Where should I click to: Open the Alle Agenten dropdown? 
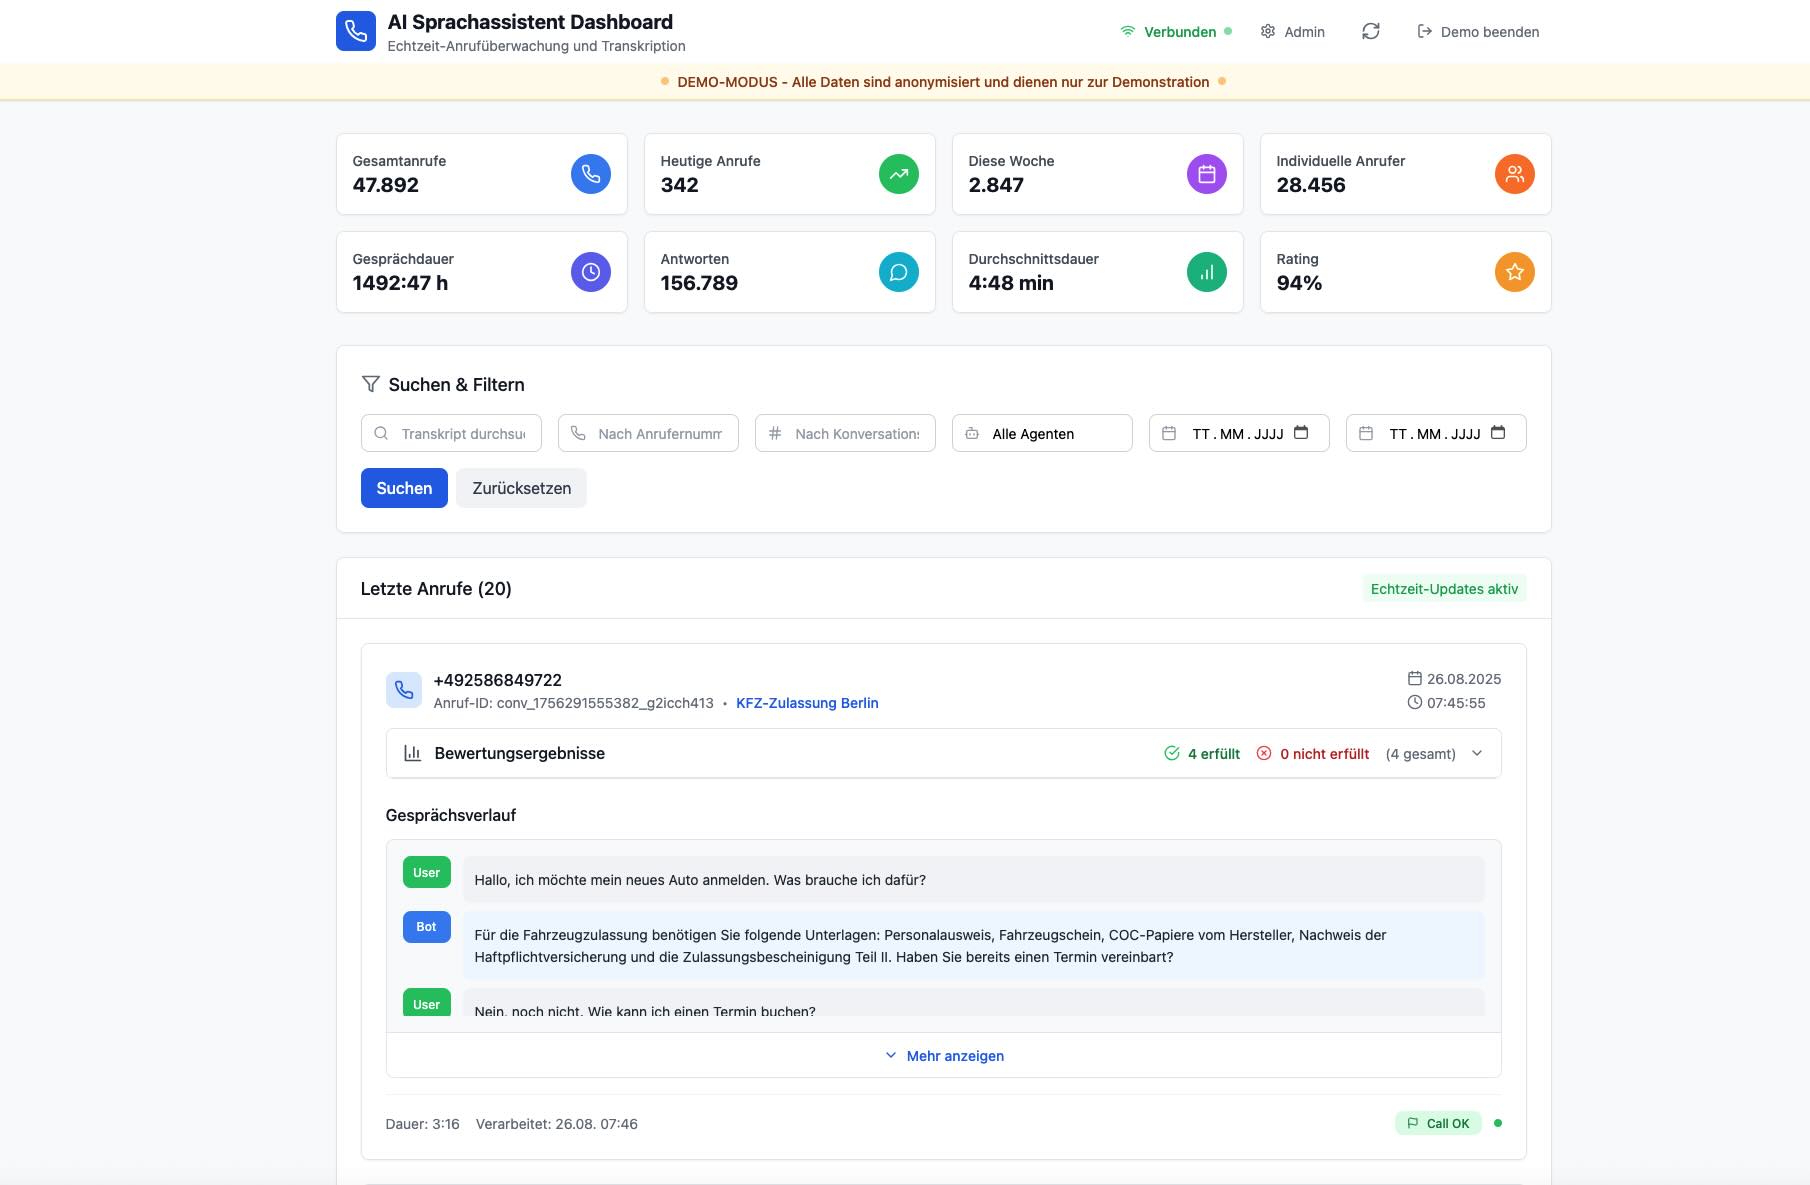1042,433
